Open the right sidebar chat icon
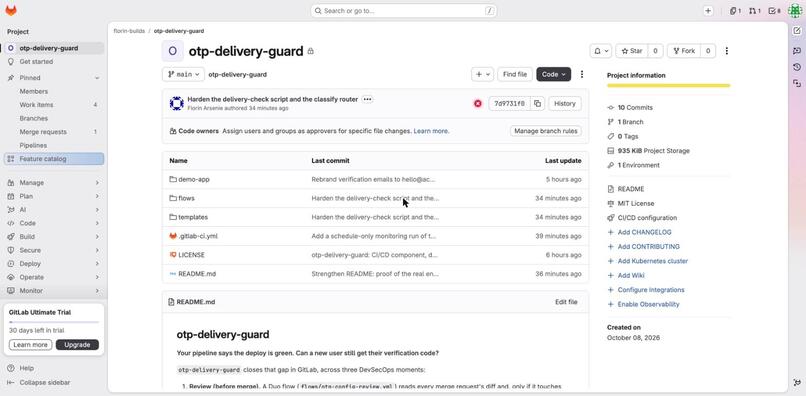Viewport: 806px width, 396px height. click(x=797, y=50)
